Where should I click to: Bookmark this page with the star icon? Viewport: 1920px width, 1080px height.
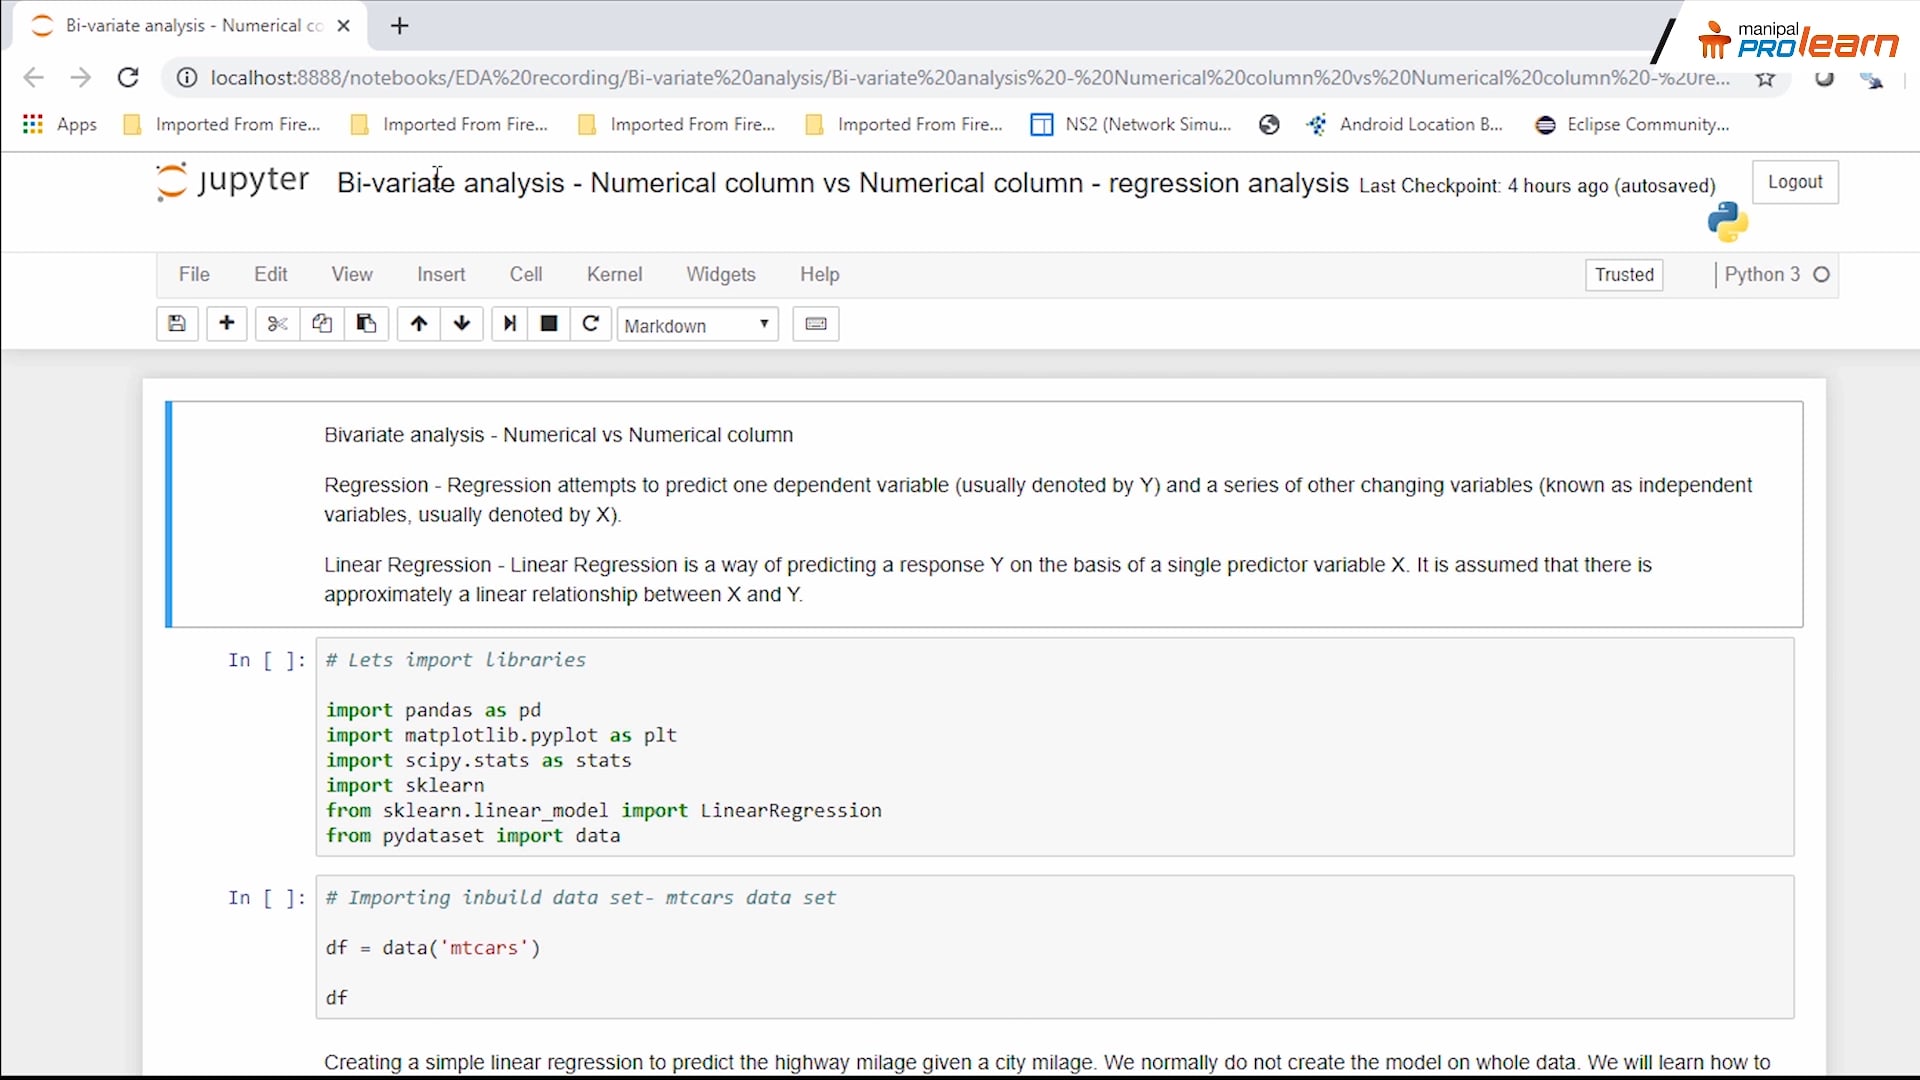[1766, 78]
